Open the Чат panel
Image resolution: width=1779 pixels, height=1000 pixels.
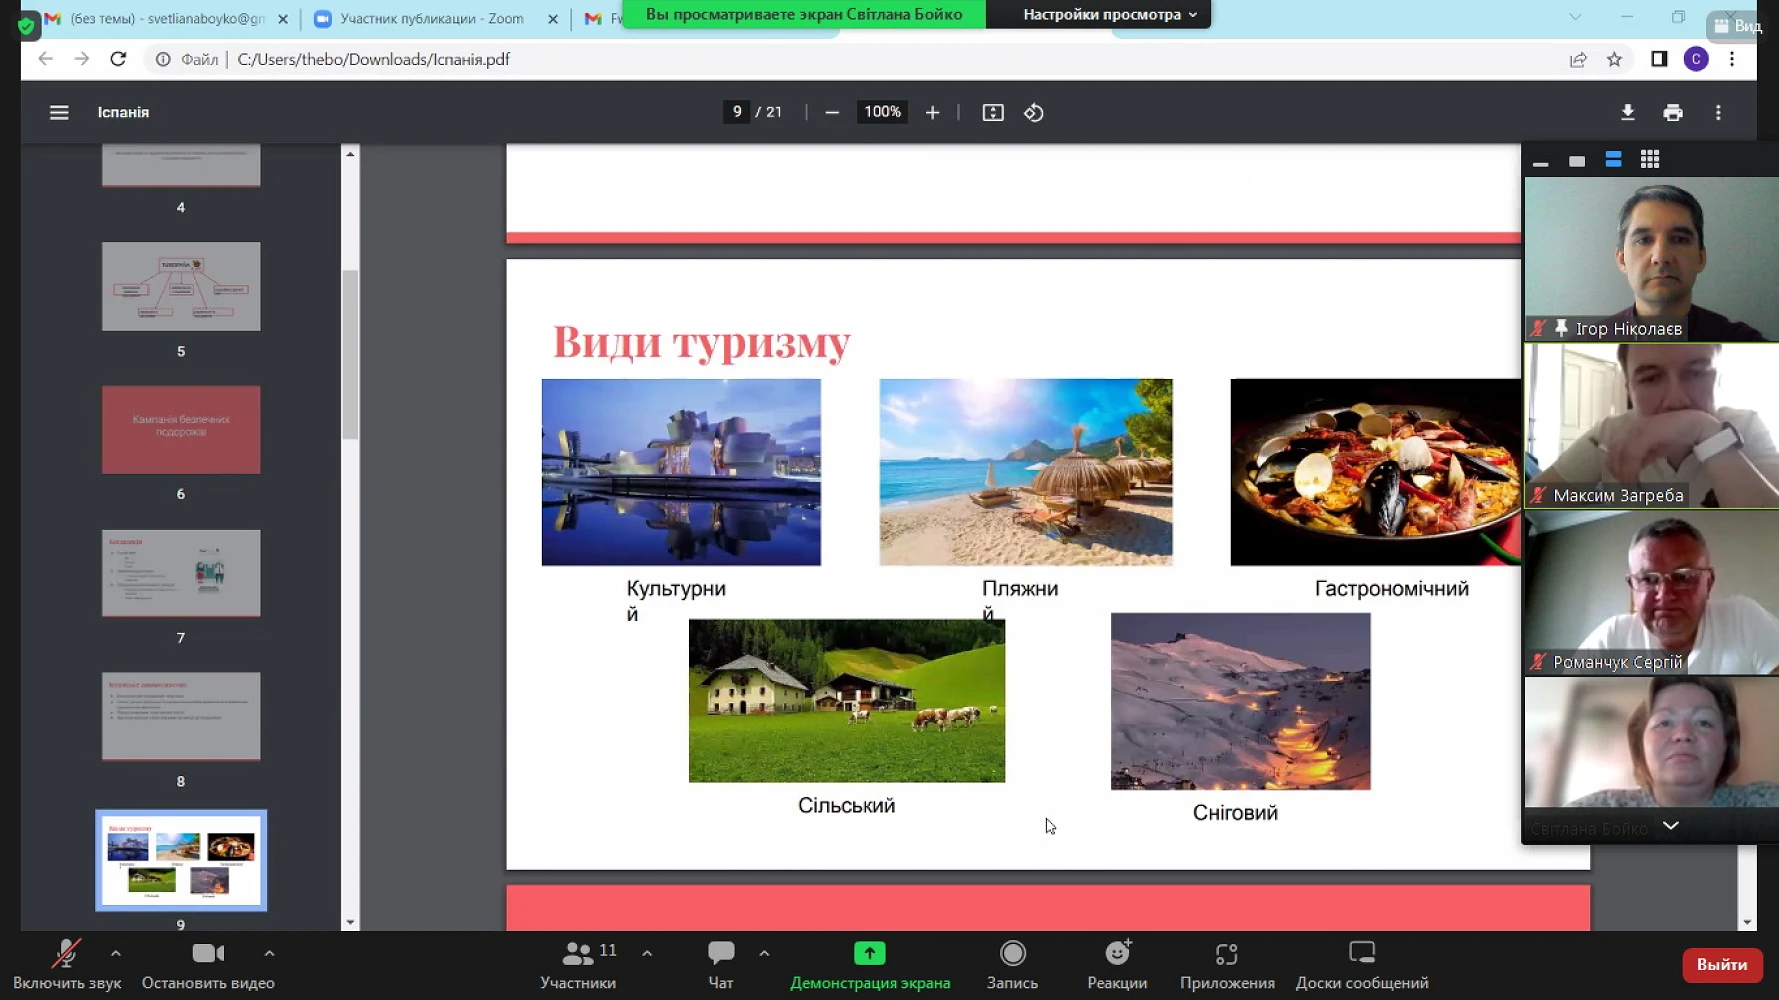point(720,965)
